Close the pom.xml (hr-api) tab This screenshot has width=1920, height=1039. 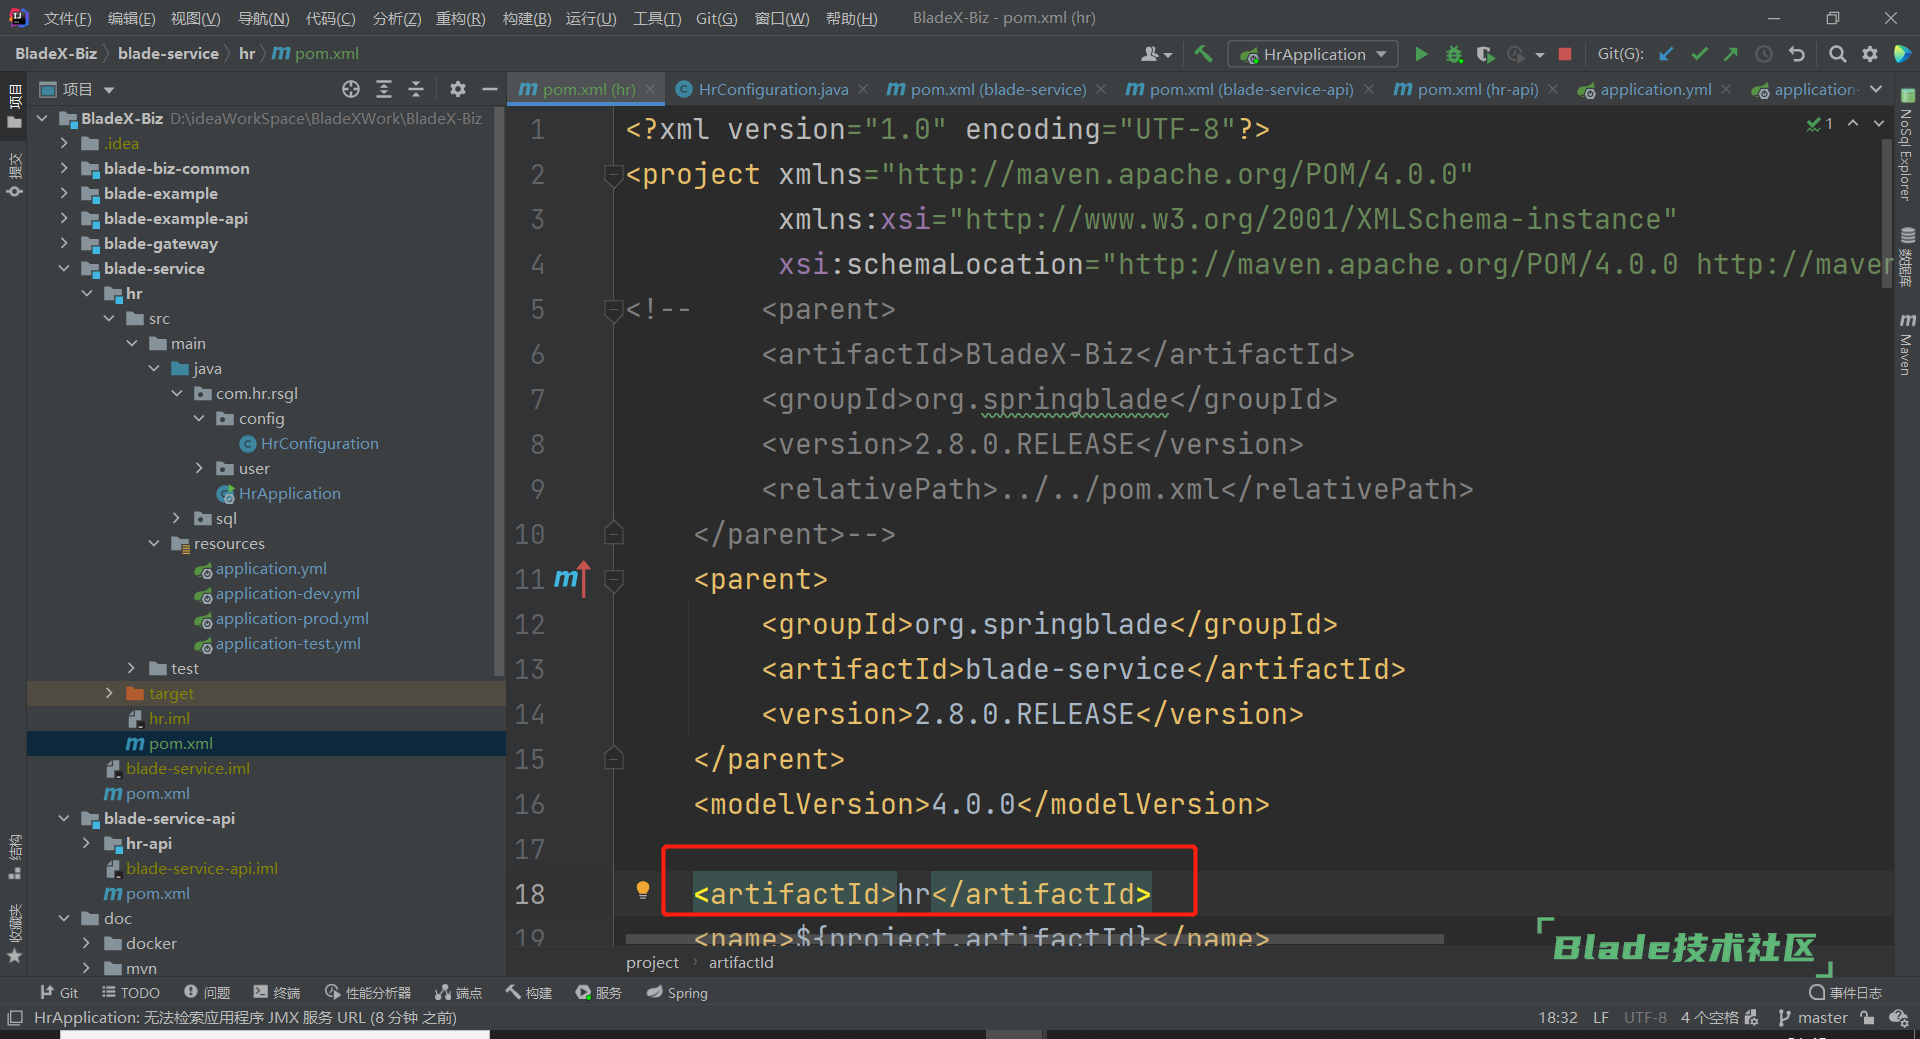(1553, 89)
